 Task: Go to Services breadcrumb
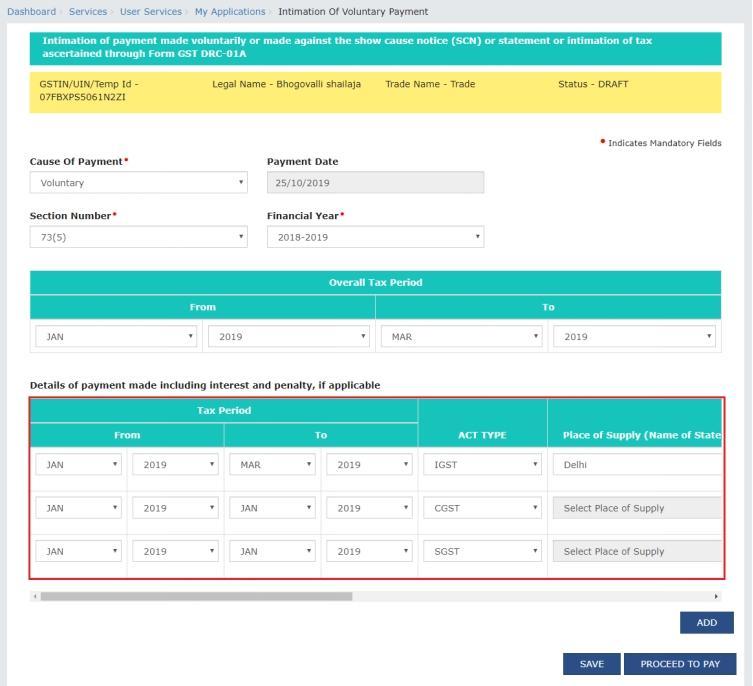click(88, 12)
